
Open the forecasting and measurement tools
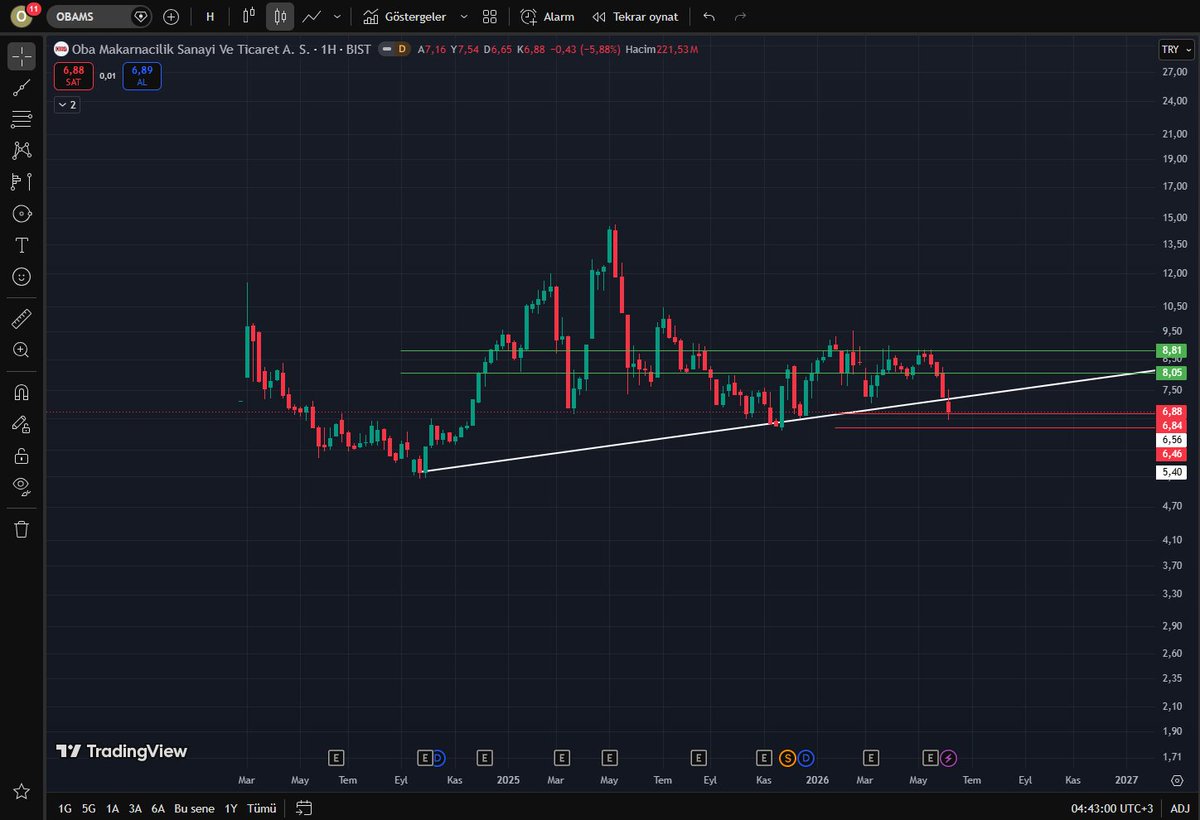click(x=21, y=182)
